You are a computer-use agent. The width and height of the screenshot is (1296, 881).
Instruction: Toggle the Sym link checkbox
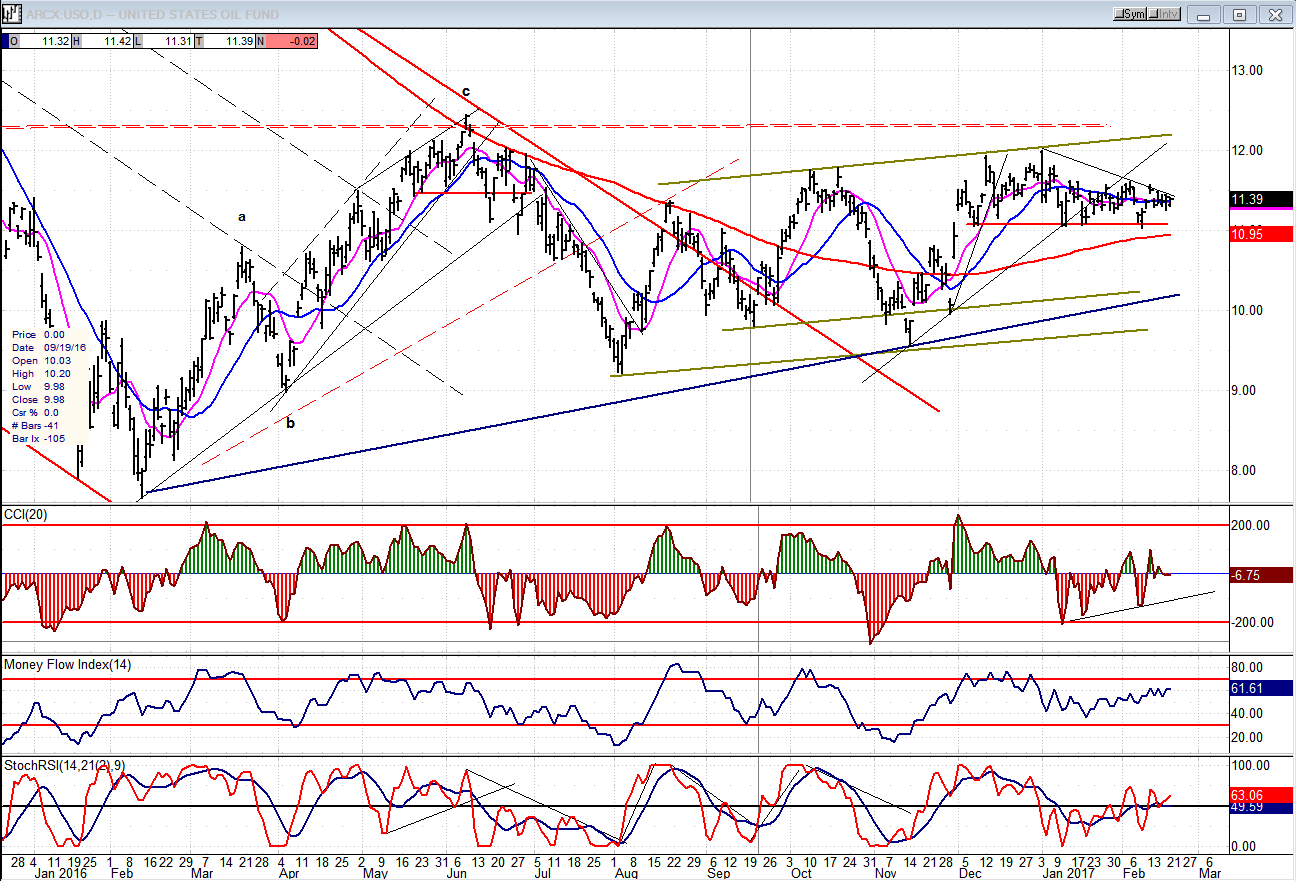click(1130, 14)
